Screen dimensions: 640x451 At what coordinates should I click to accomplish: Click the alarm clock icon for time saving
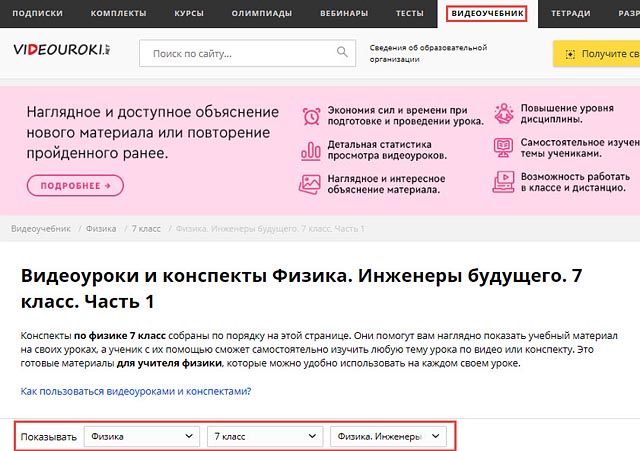pyautogui.click(x=311, y=116)
